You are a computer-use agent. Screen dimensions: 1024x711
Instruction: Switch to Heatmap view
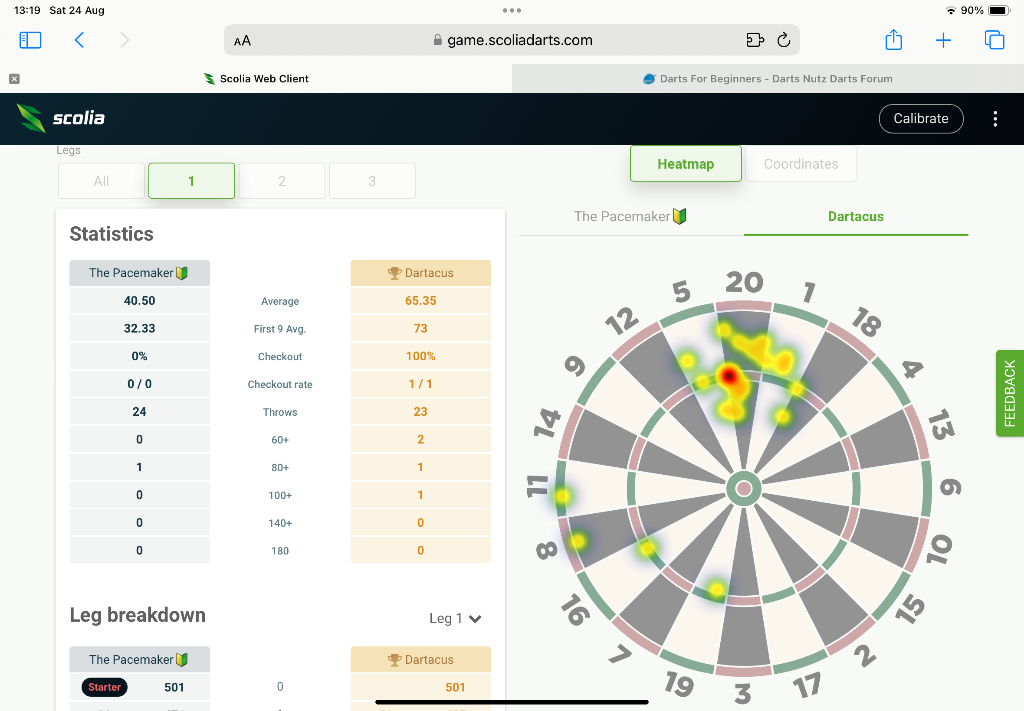[x=686, y=164]
